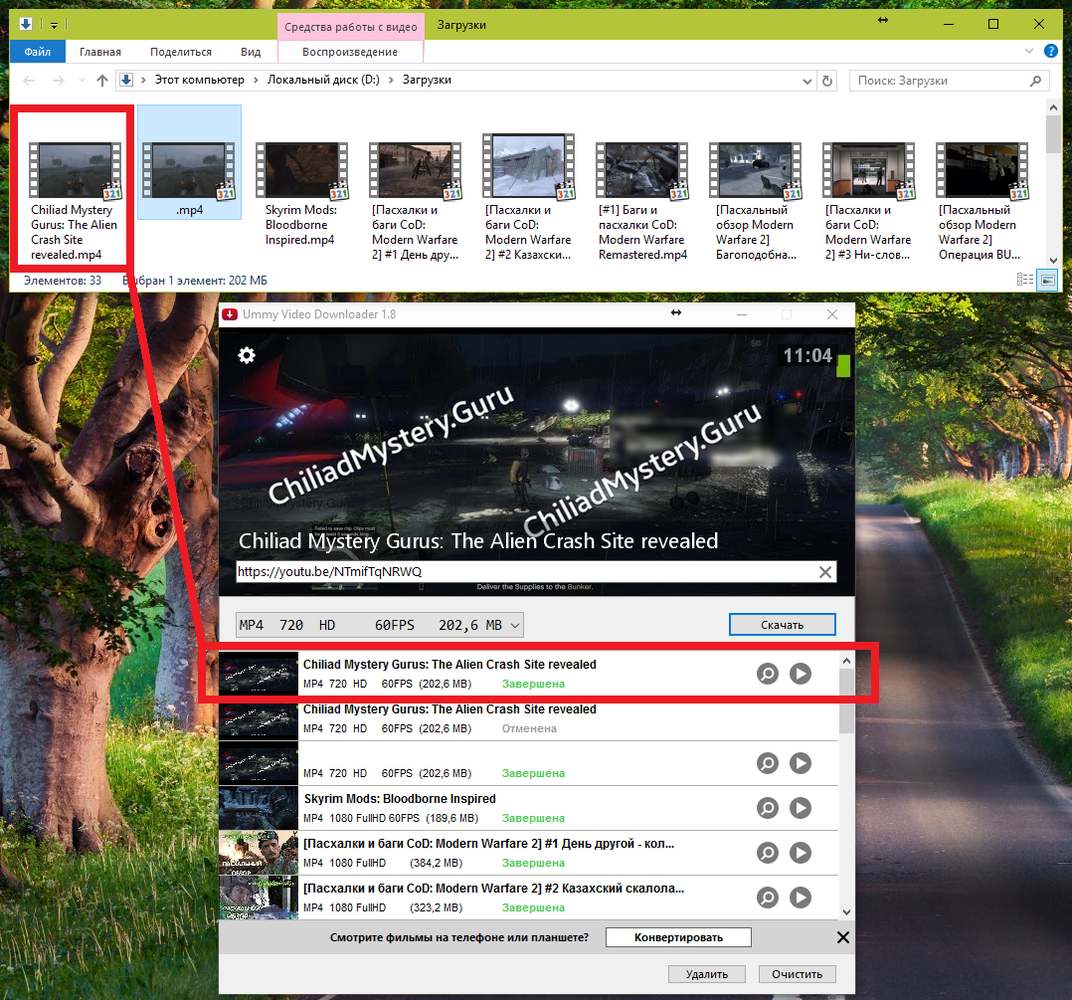The width and height of the screenshot is (1072, 1000).
Task: Open quick access toolbar customize dropdown
Action: [x=54, y=25]
